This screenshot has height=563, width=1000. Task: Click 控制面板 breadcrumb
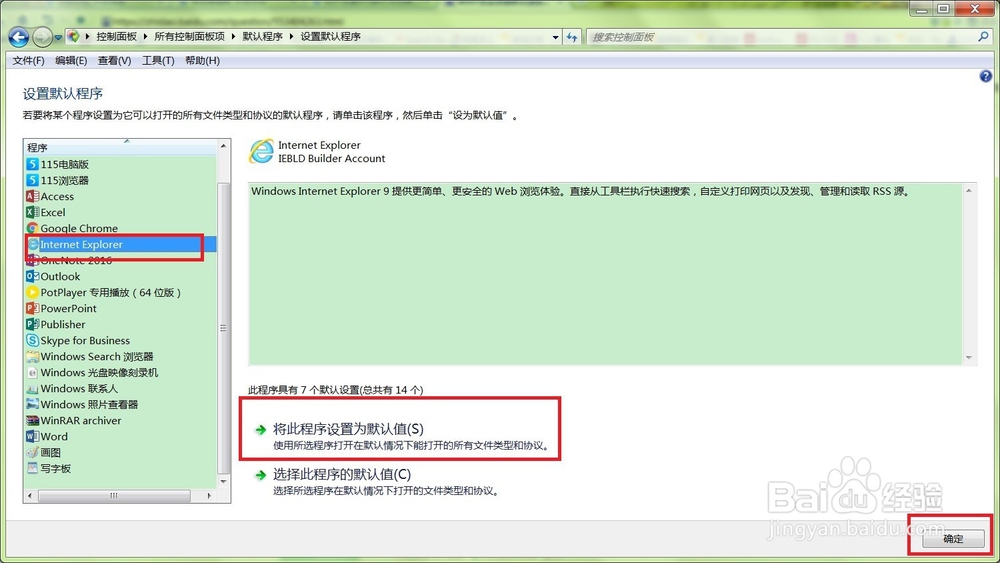[x=117, y=37]
